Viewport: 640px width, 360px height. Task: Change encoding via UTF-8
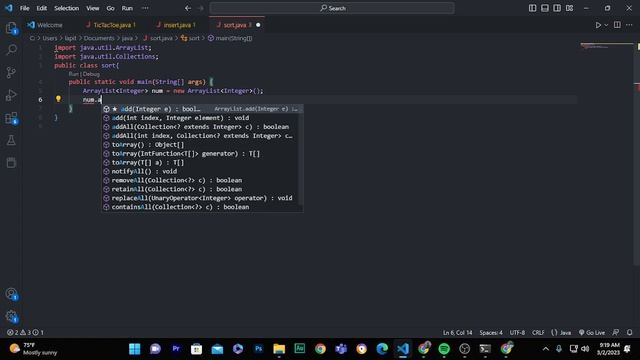[517, 333]
